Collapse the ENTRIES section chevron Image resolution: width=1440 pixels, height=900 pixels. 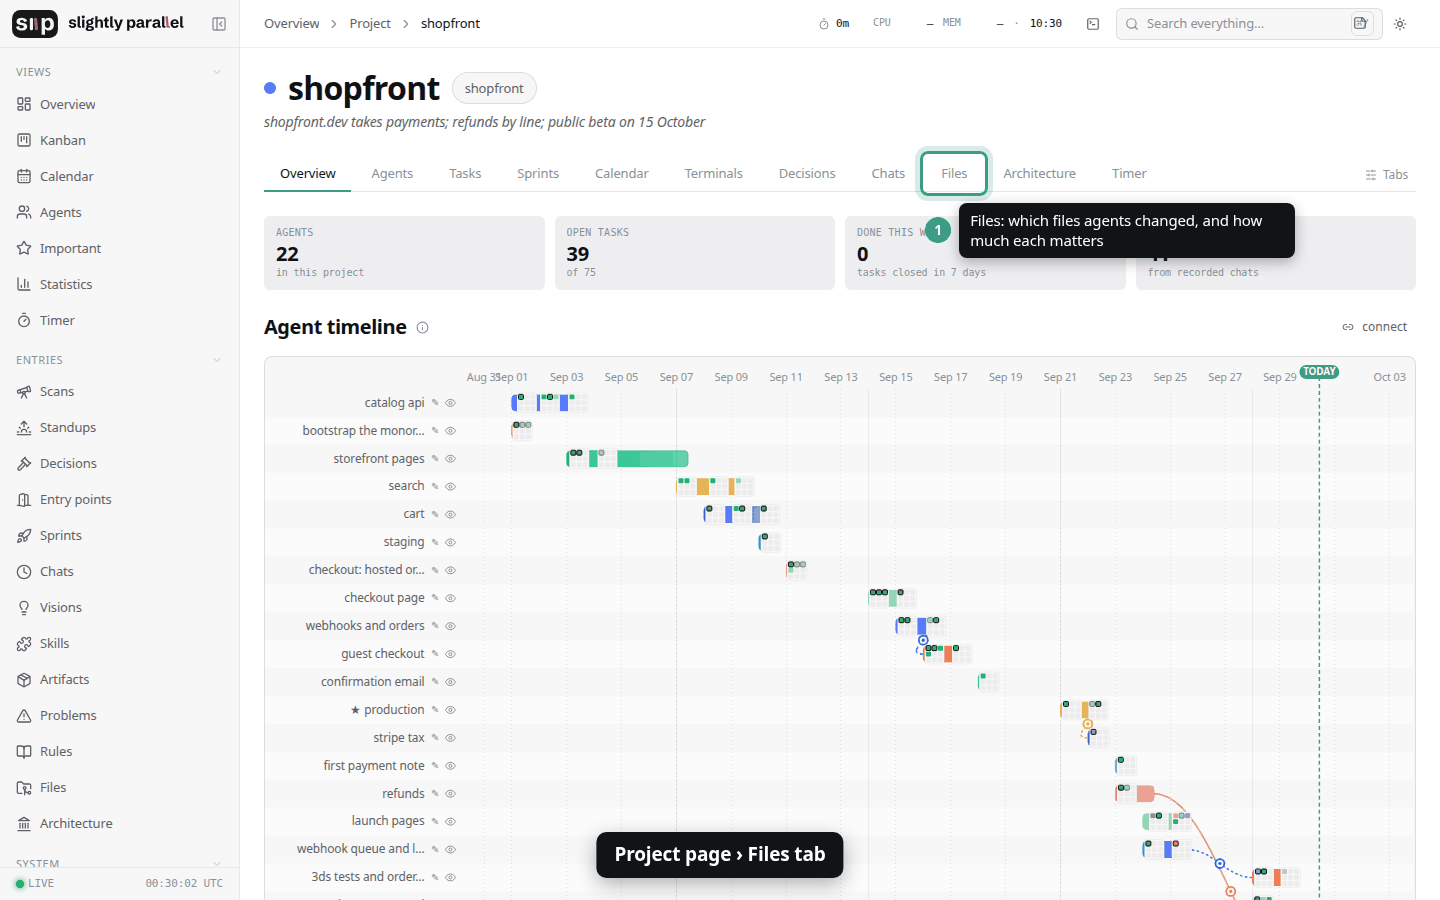click(x=217, y=360)
